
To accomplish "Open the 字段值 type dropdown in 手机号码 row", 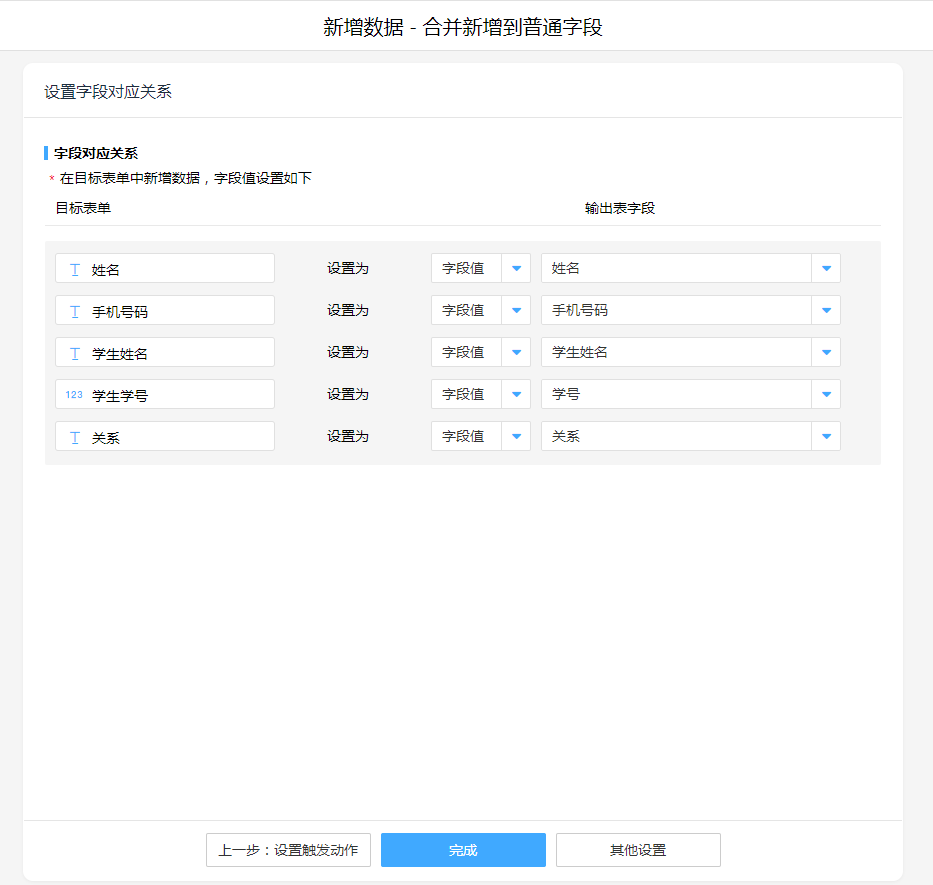I will click(x=516, y=310).
